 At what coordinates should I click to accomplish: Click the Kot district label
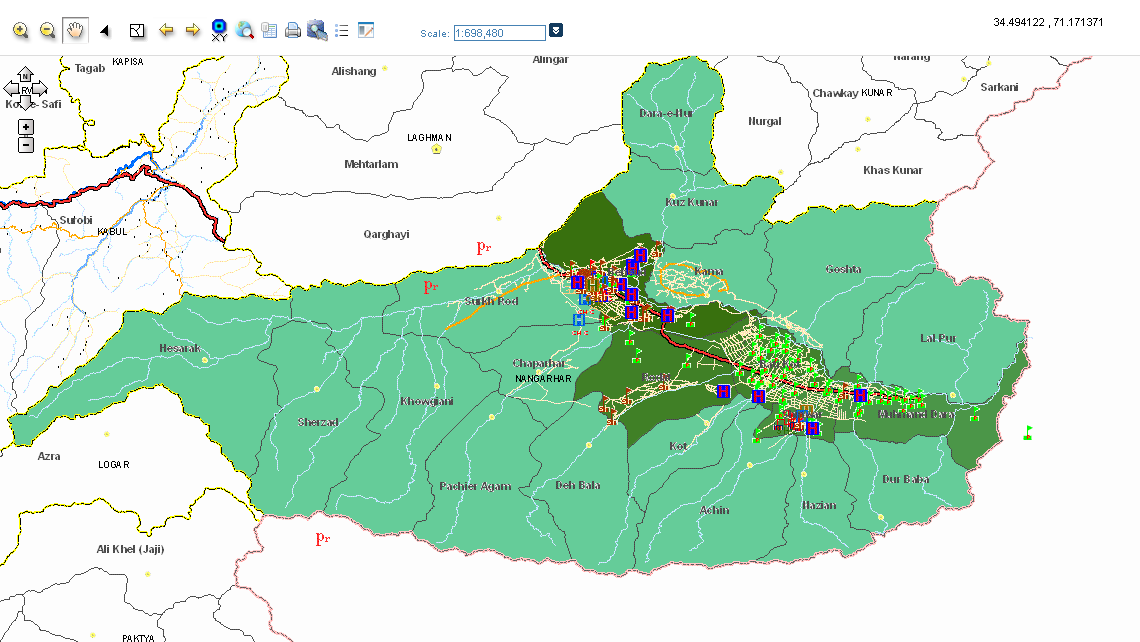coord(678,446)
